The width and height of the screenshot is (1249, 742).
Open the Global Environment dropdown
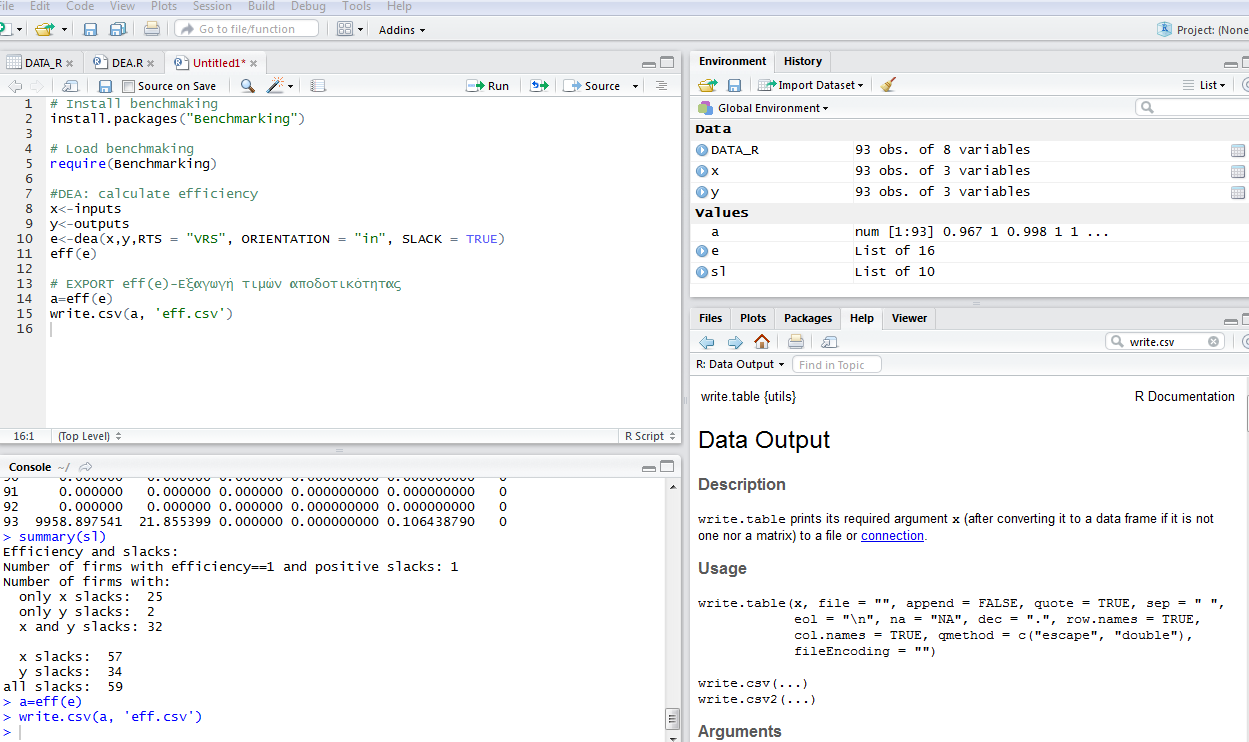pos(763,108)
